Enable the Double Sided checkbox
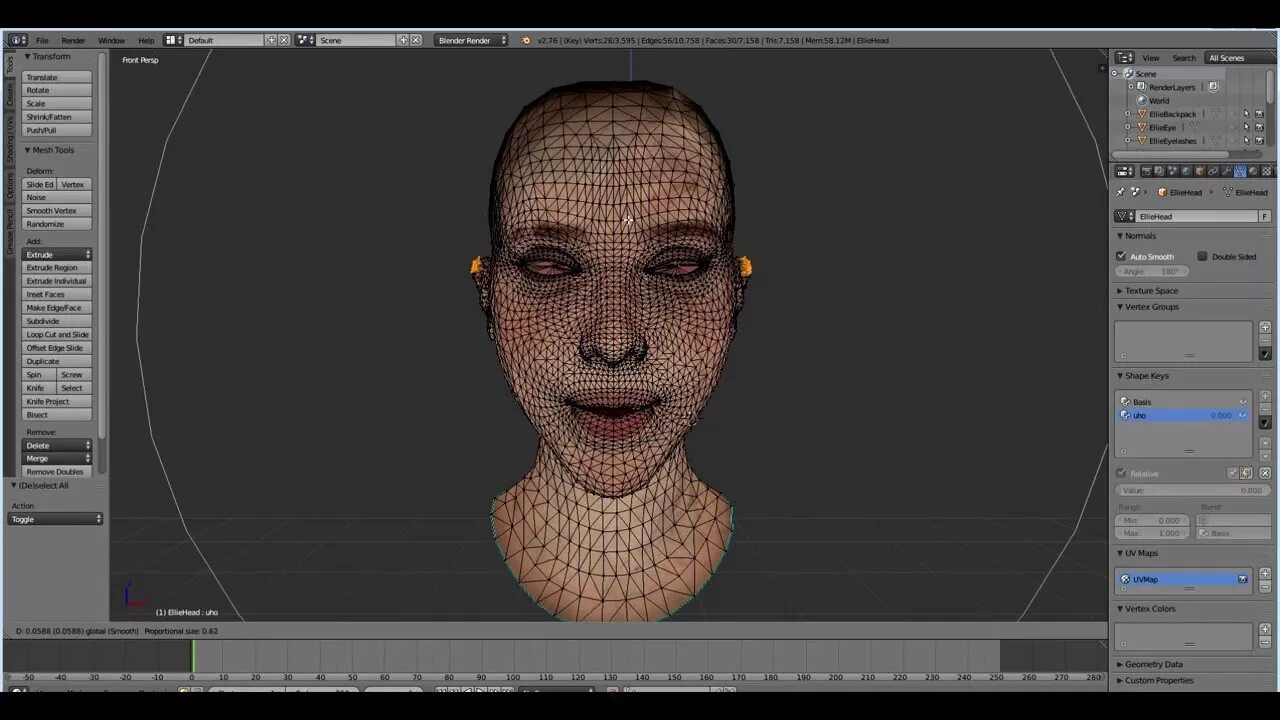Screen dimensions: 1280x720 coord(1202,256)
